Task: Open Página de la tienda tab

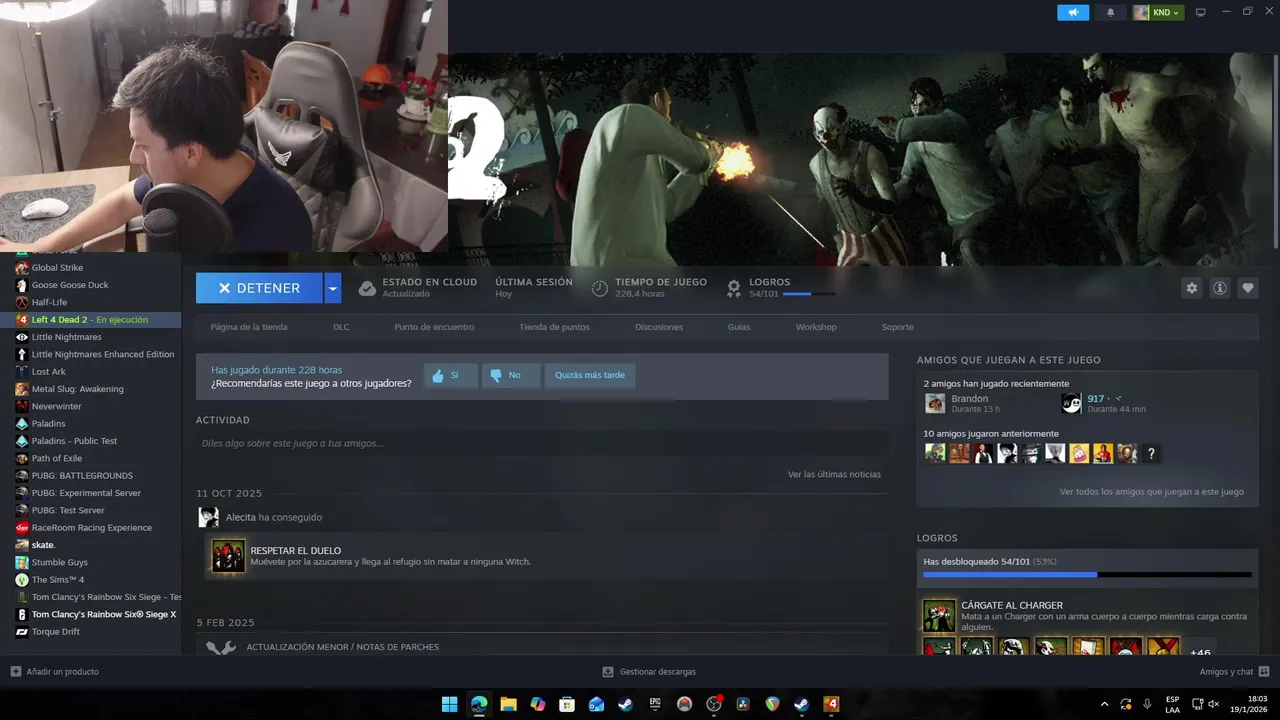Action: (x=249, y=327)
